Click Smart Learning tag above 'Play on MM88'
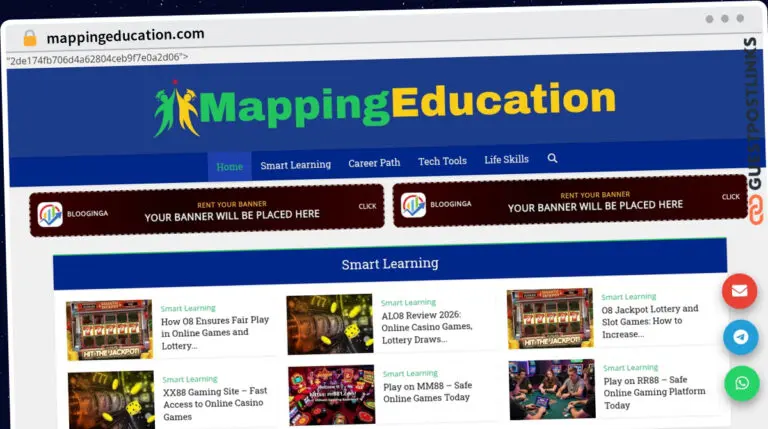This screenshot has width=768, height=429. (410, 373)
